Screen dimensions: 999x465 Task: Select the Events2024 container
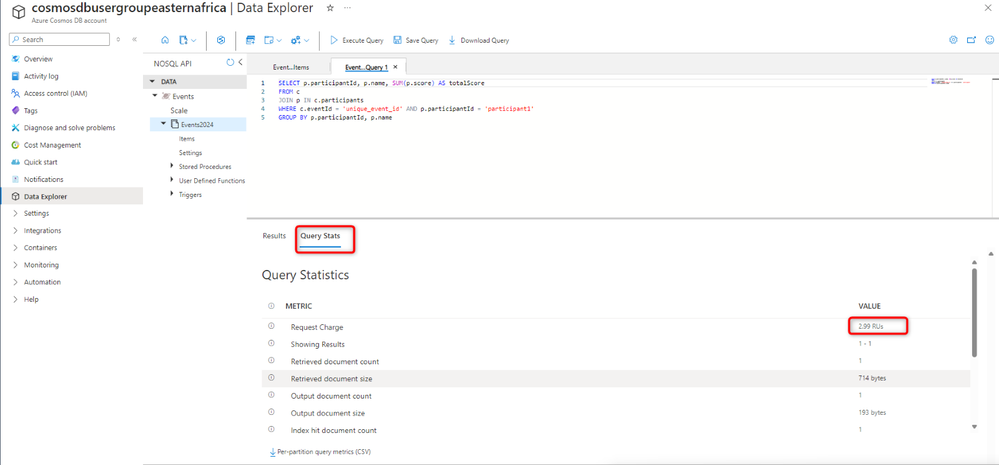(x=198, y=124)
